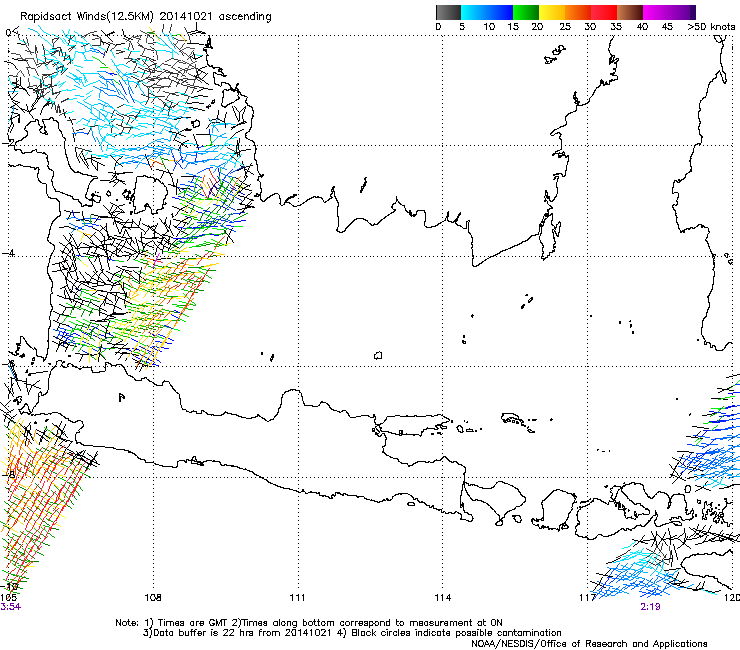Viewport: 740px width, 650px height.
Task: Select the green 15–20 knots legend swatch
Action: pos(526,12)
